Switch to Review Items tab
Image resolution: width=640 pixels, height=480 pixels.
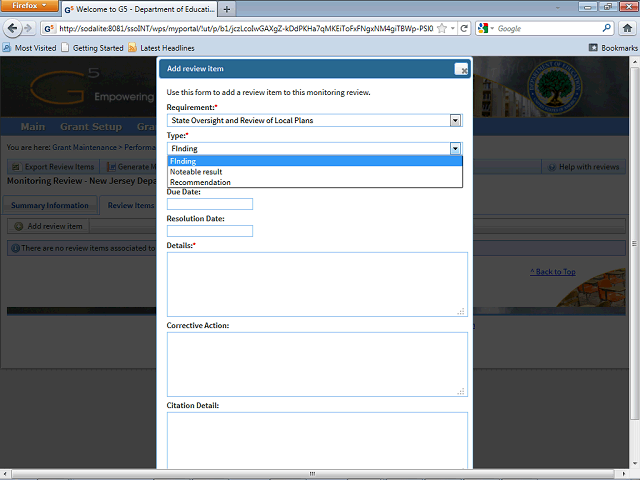[131, 205]
